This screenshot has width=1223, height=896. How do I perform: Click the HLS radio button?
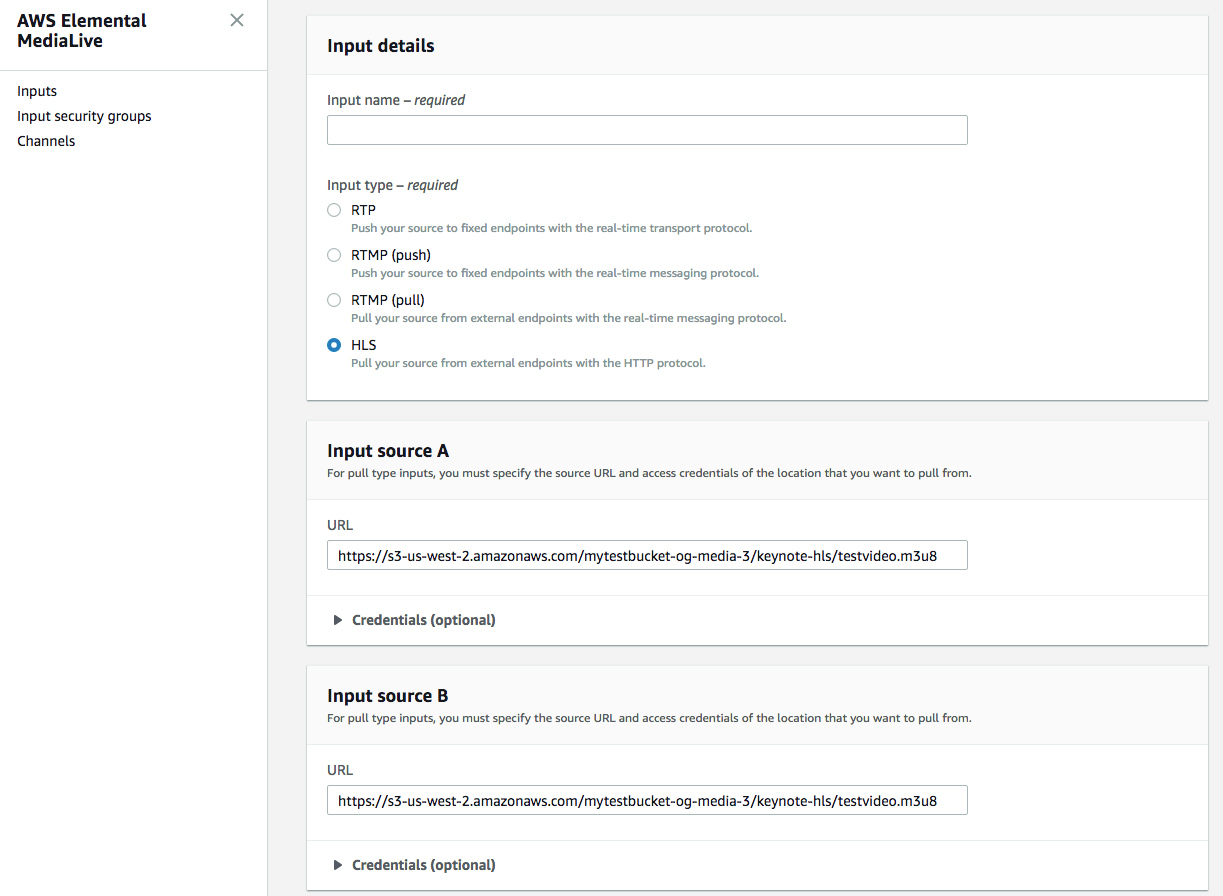[x=334, y=345]
